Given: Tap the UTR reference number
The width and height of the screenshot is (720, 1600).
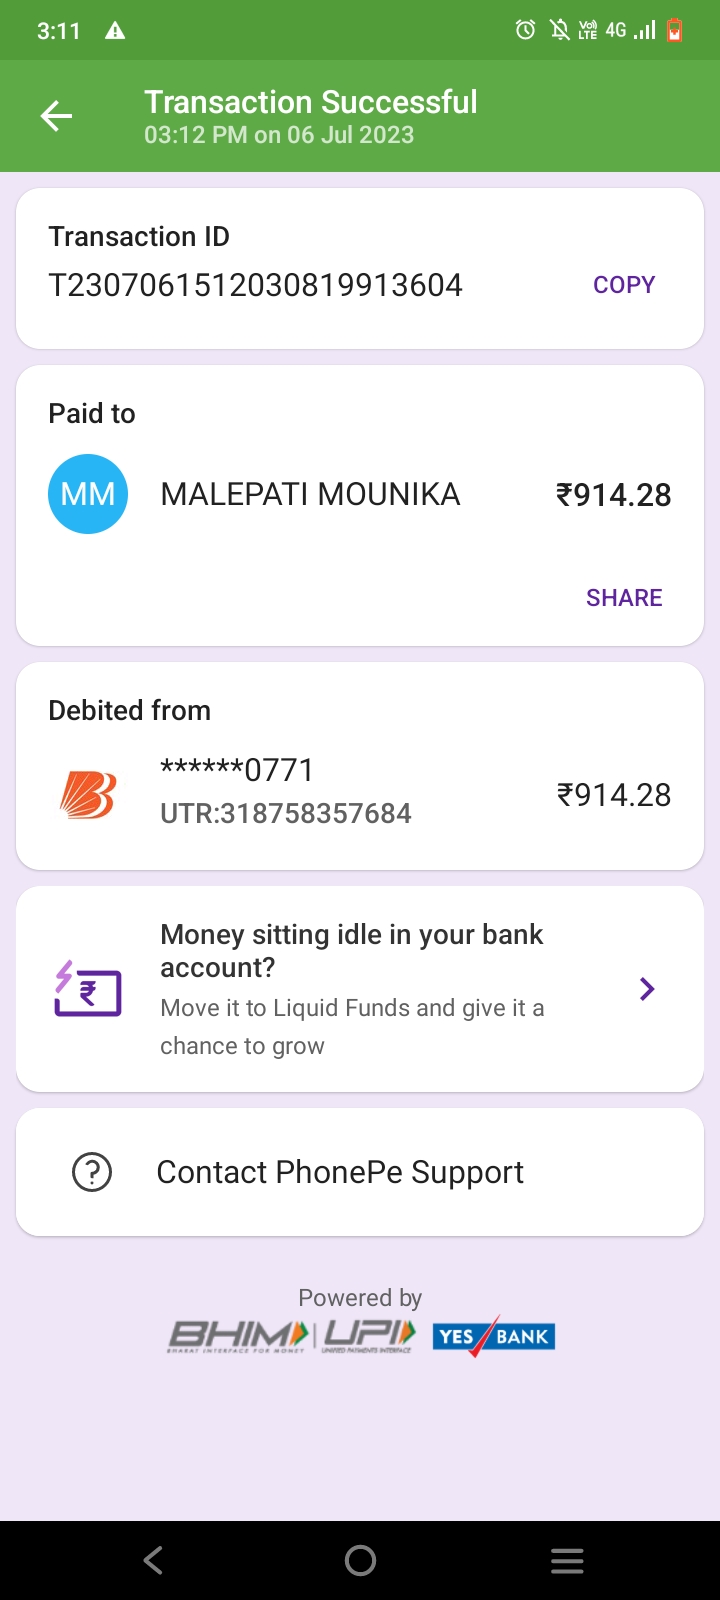Looking at the screenshot, I should coord(286,813).
